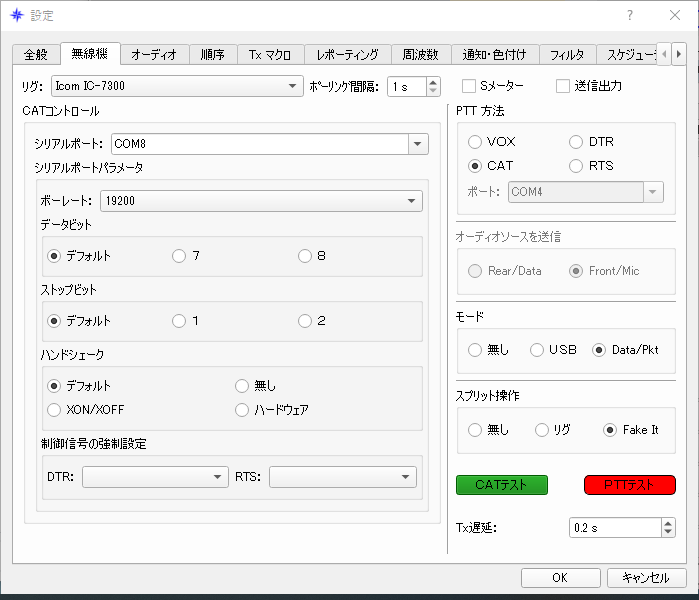Increase polling interval with up arrow
699x600 pixels.
click(x=432, y=82)
